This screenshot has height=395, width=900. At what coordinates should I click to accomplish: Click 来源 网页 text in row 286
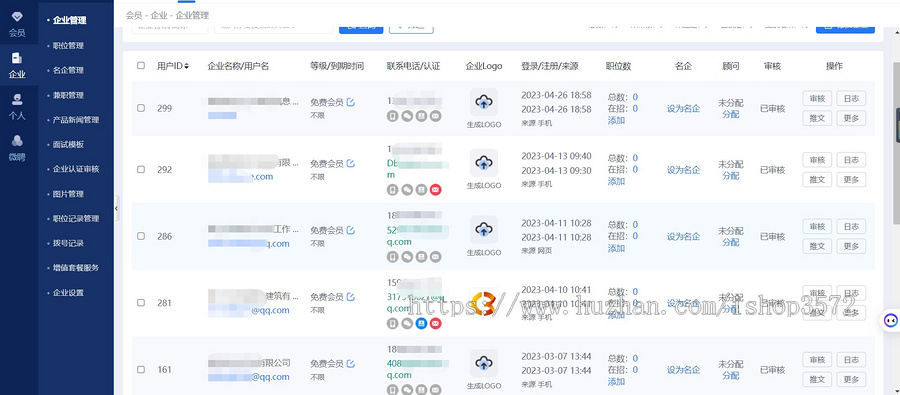(537, 251)
